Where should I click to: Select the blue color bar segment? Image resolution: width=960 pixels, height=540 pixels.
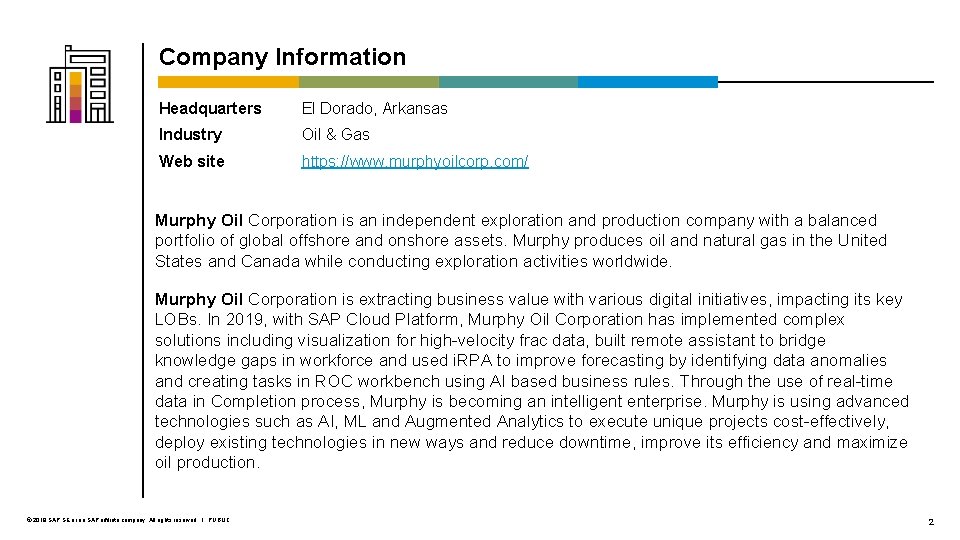[647, 82]
